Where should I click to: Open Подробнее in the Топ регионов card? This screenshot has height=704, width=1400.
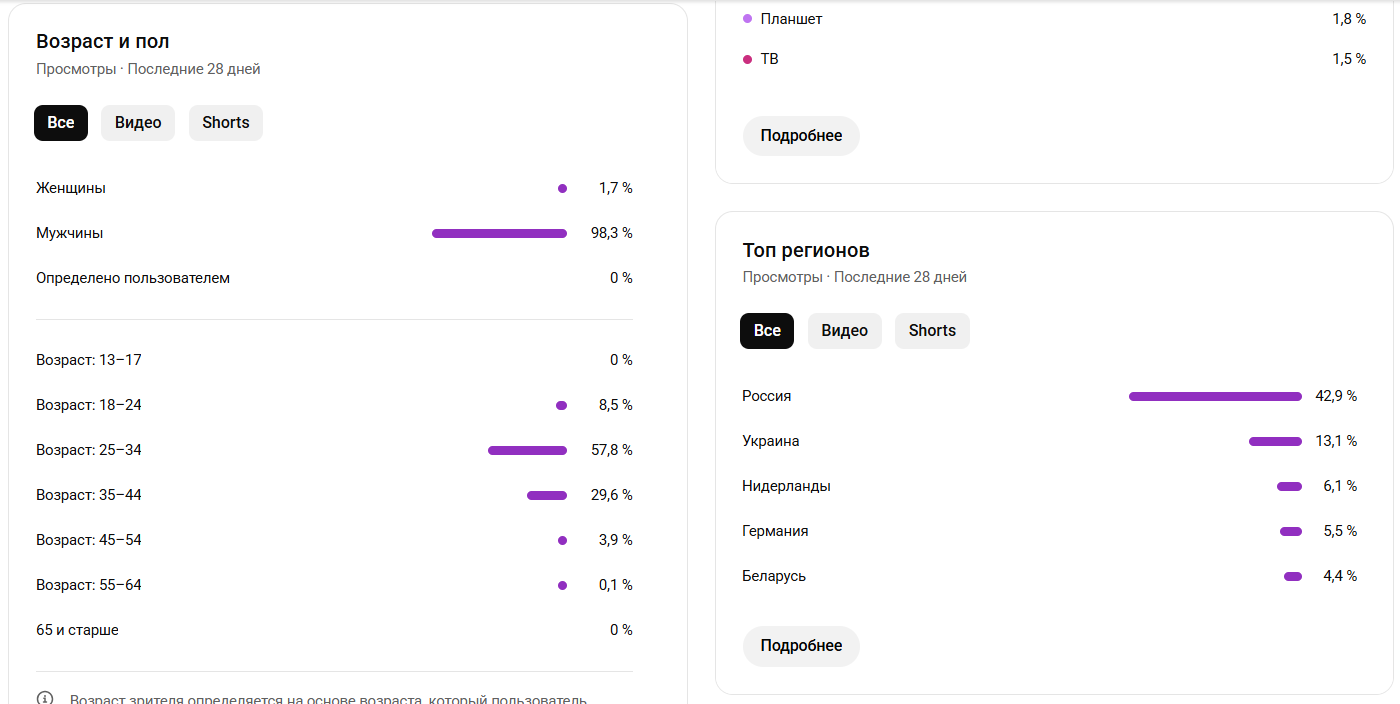[x=801, y=646]
